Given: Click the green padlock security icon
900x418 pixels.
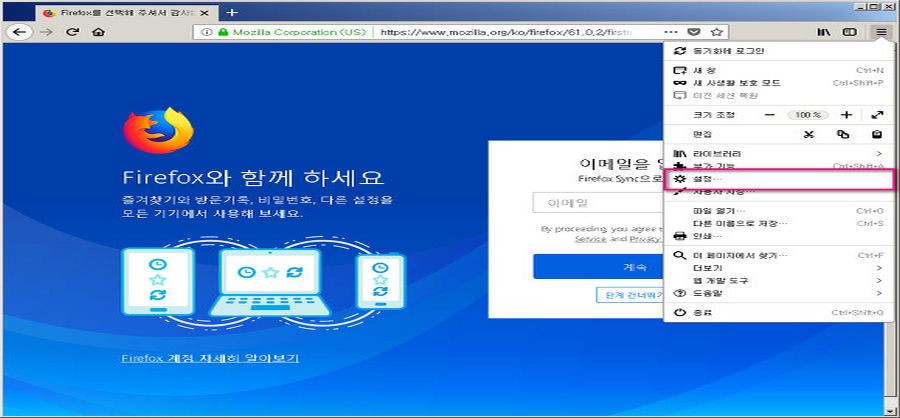Looking at the screenshot, I should click(223, 32).
